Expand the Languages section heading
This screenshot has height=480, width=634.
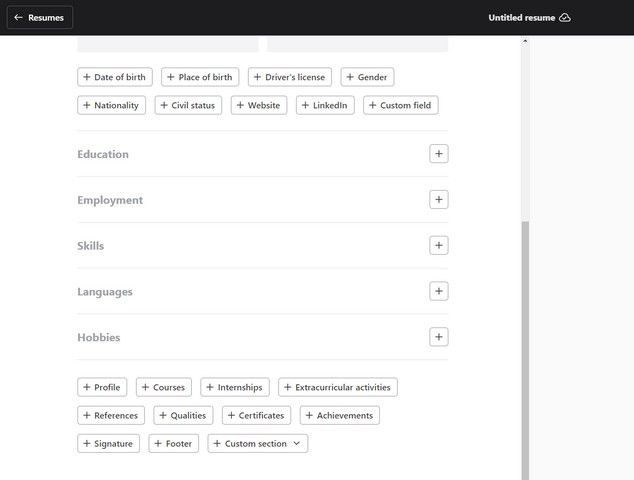click(x=105, y=292)
